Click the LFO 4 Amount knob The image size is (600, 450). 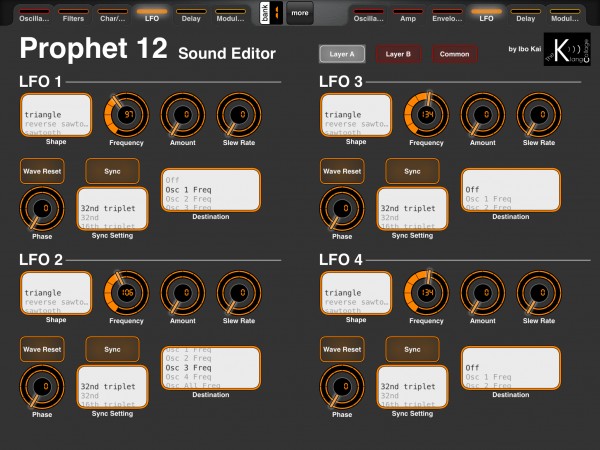click(483, 293)
